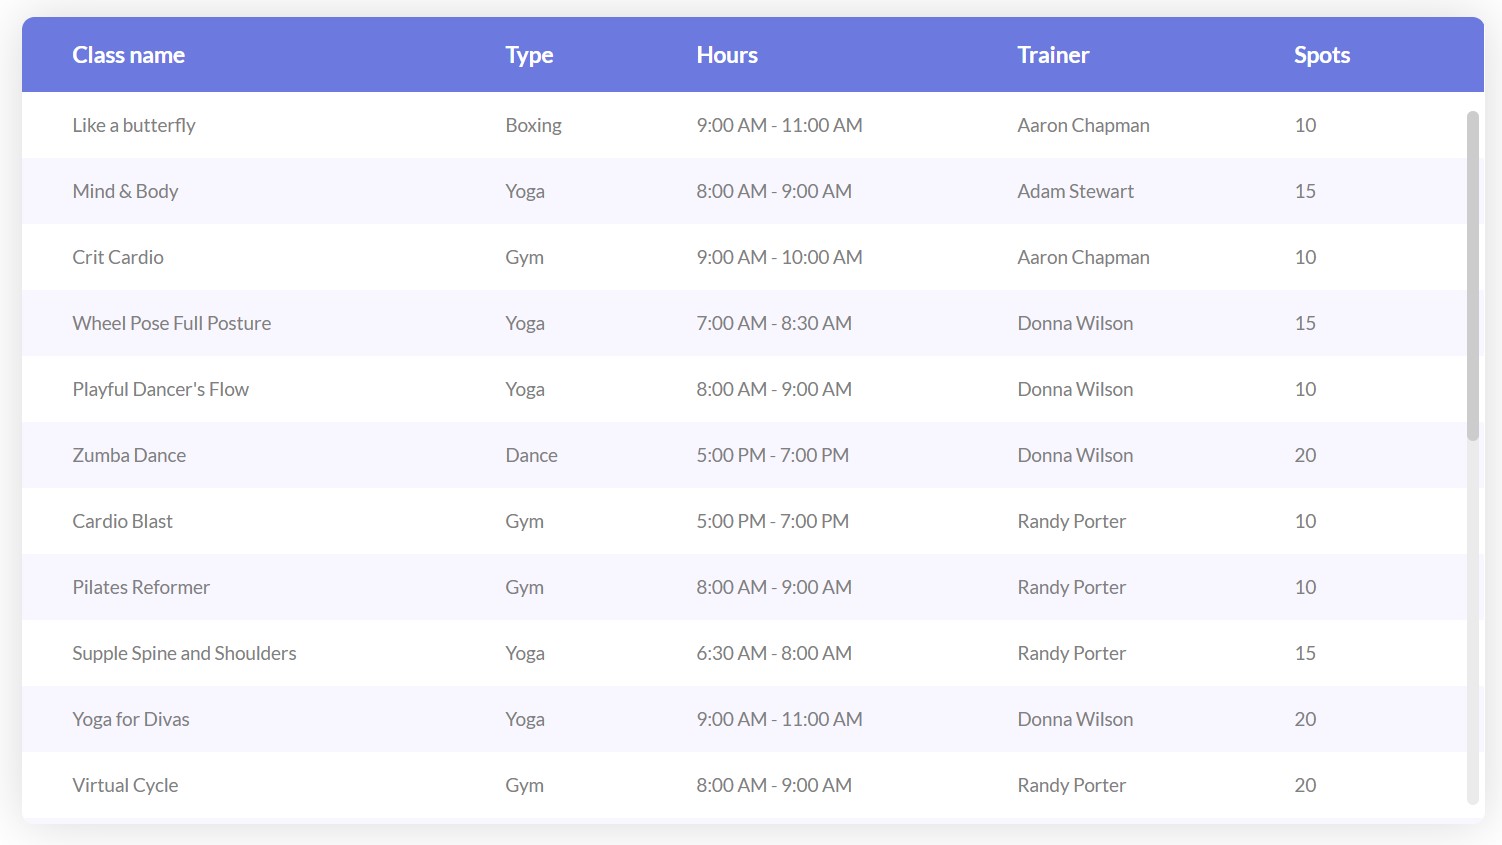This screenshot has width=1502, height=845.
Task: Click spots value '10' in Playful Dancer's Flow row
Action: 1305,389
